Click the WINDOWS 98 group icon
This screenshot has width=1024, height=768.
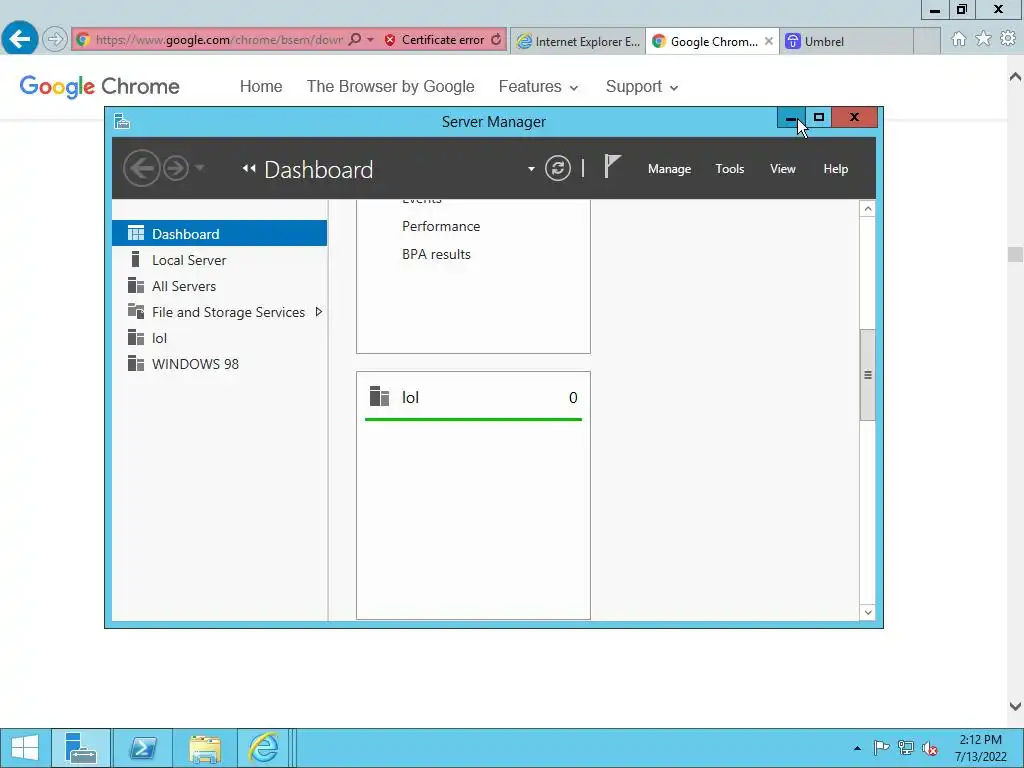coord(136,364)
